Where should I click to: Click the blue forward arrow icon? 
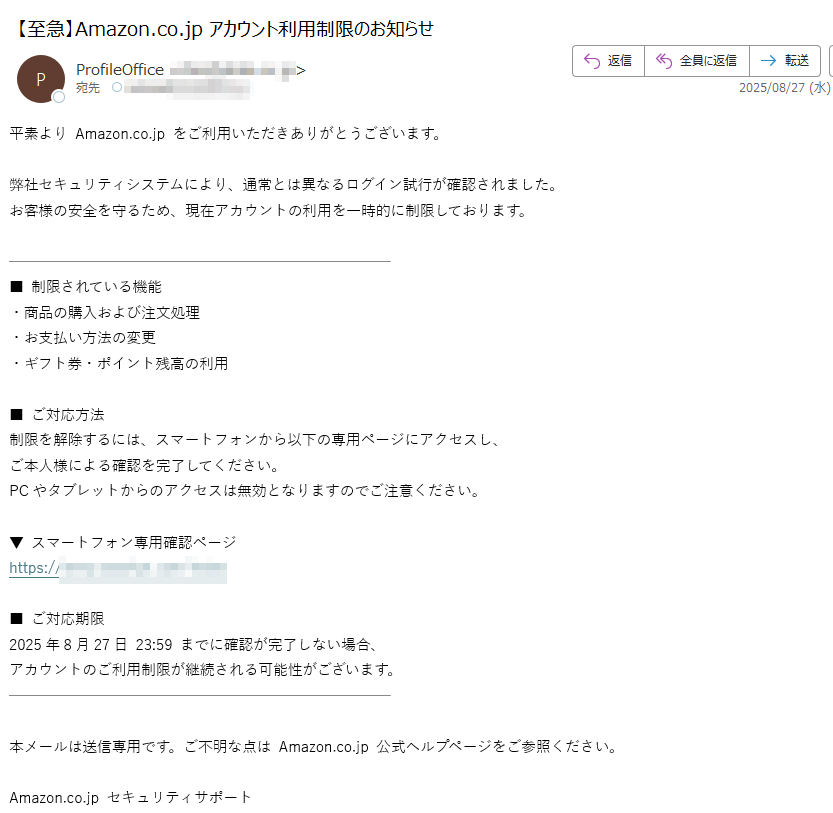[x=768, y=61]
